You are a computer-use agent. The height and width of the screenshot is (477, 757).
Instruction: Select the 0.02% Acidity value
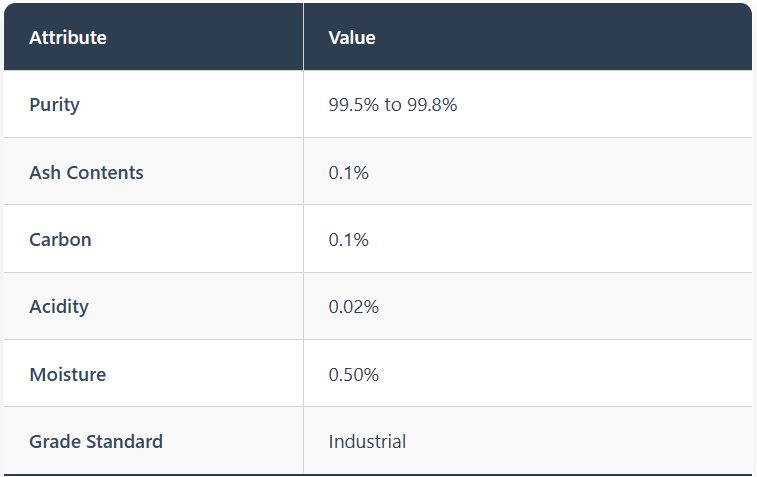coord(353,307)
